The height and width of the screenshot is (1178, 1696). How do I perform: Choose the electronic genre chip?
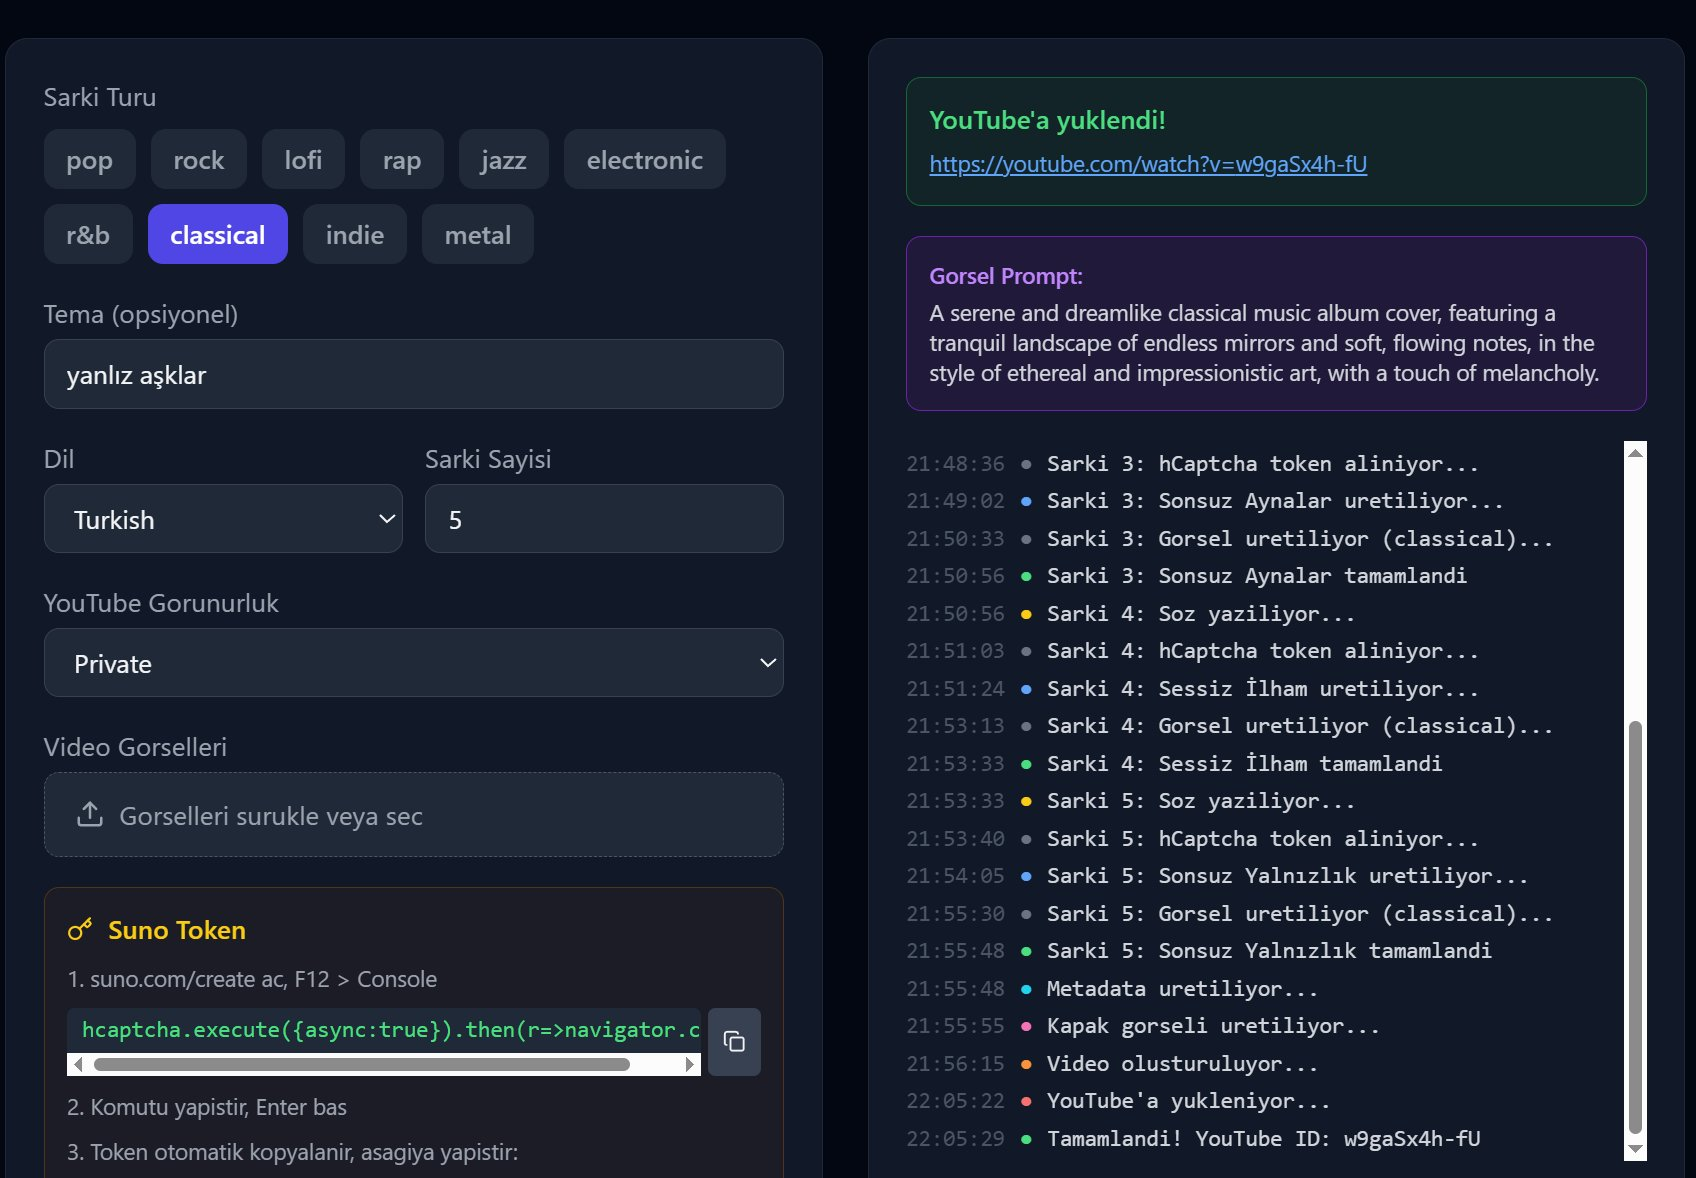click(x=644, y=159)
